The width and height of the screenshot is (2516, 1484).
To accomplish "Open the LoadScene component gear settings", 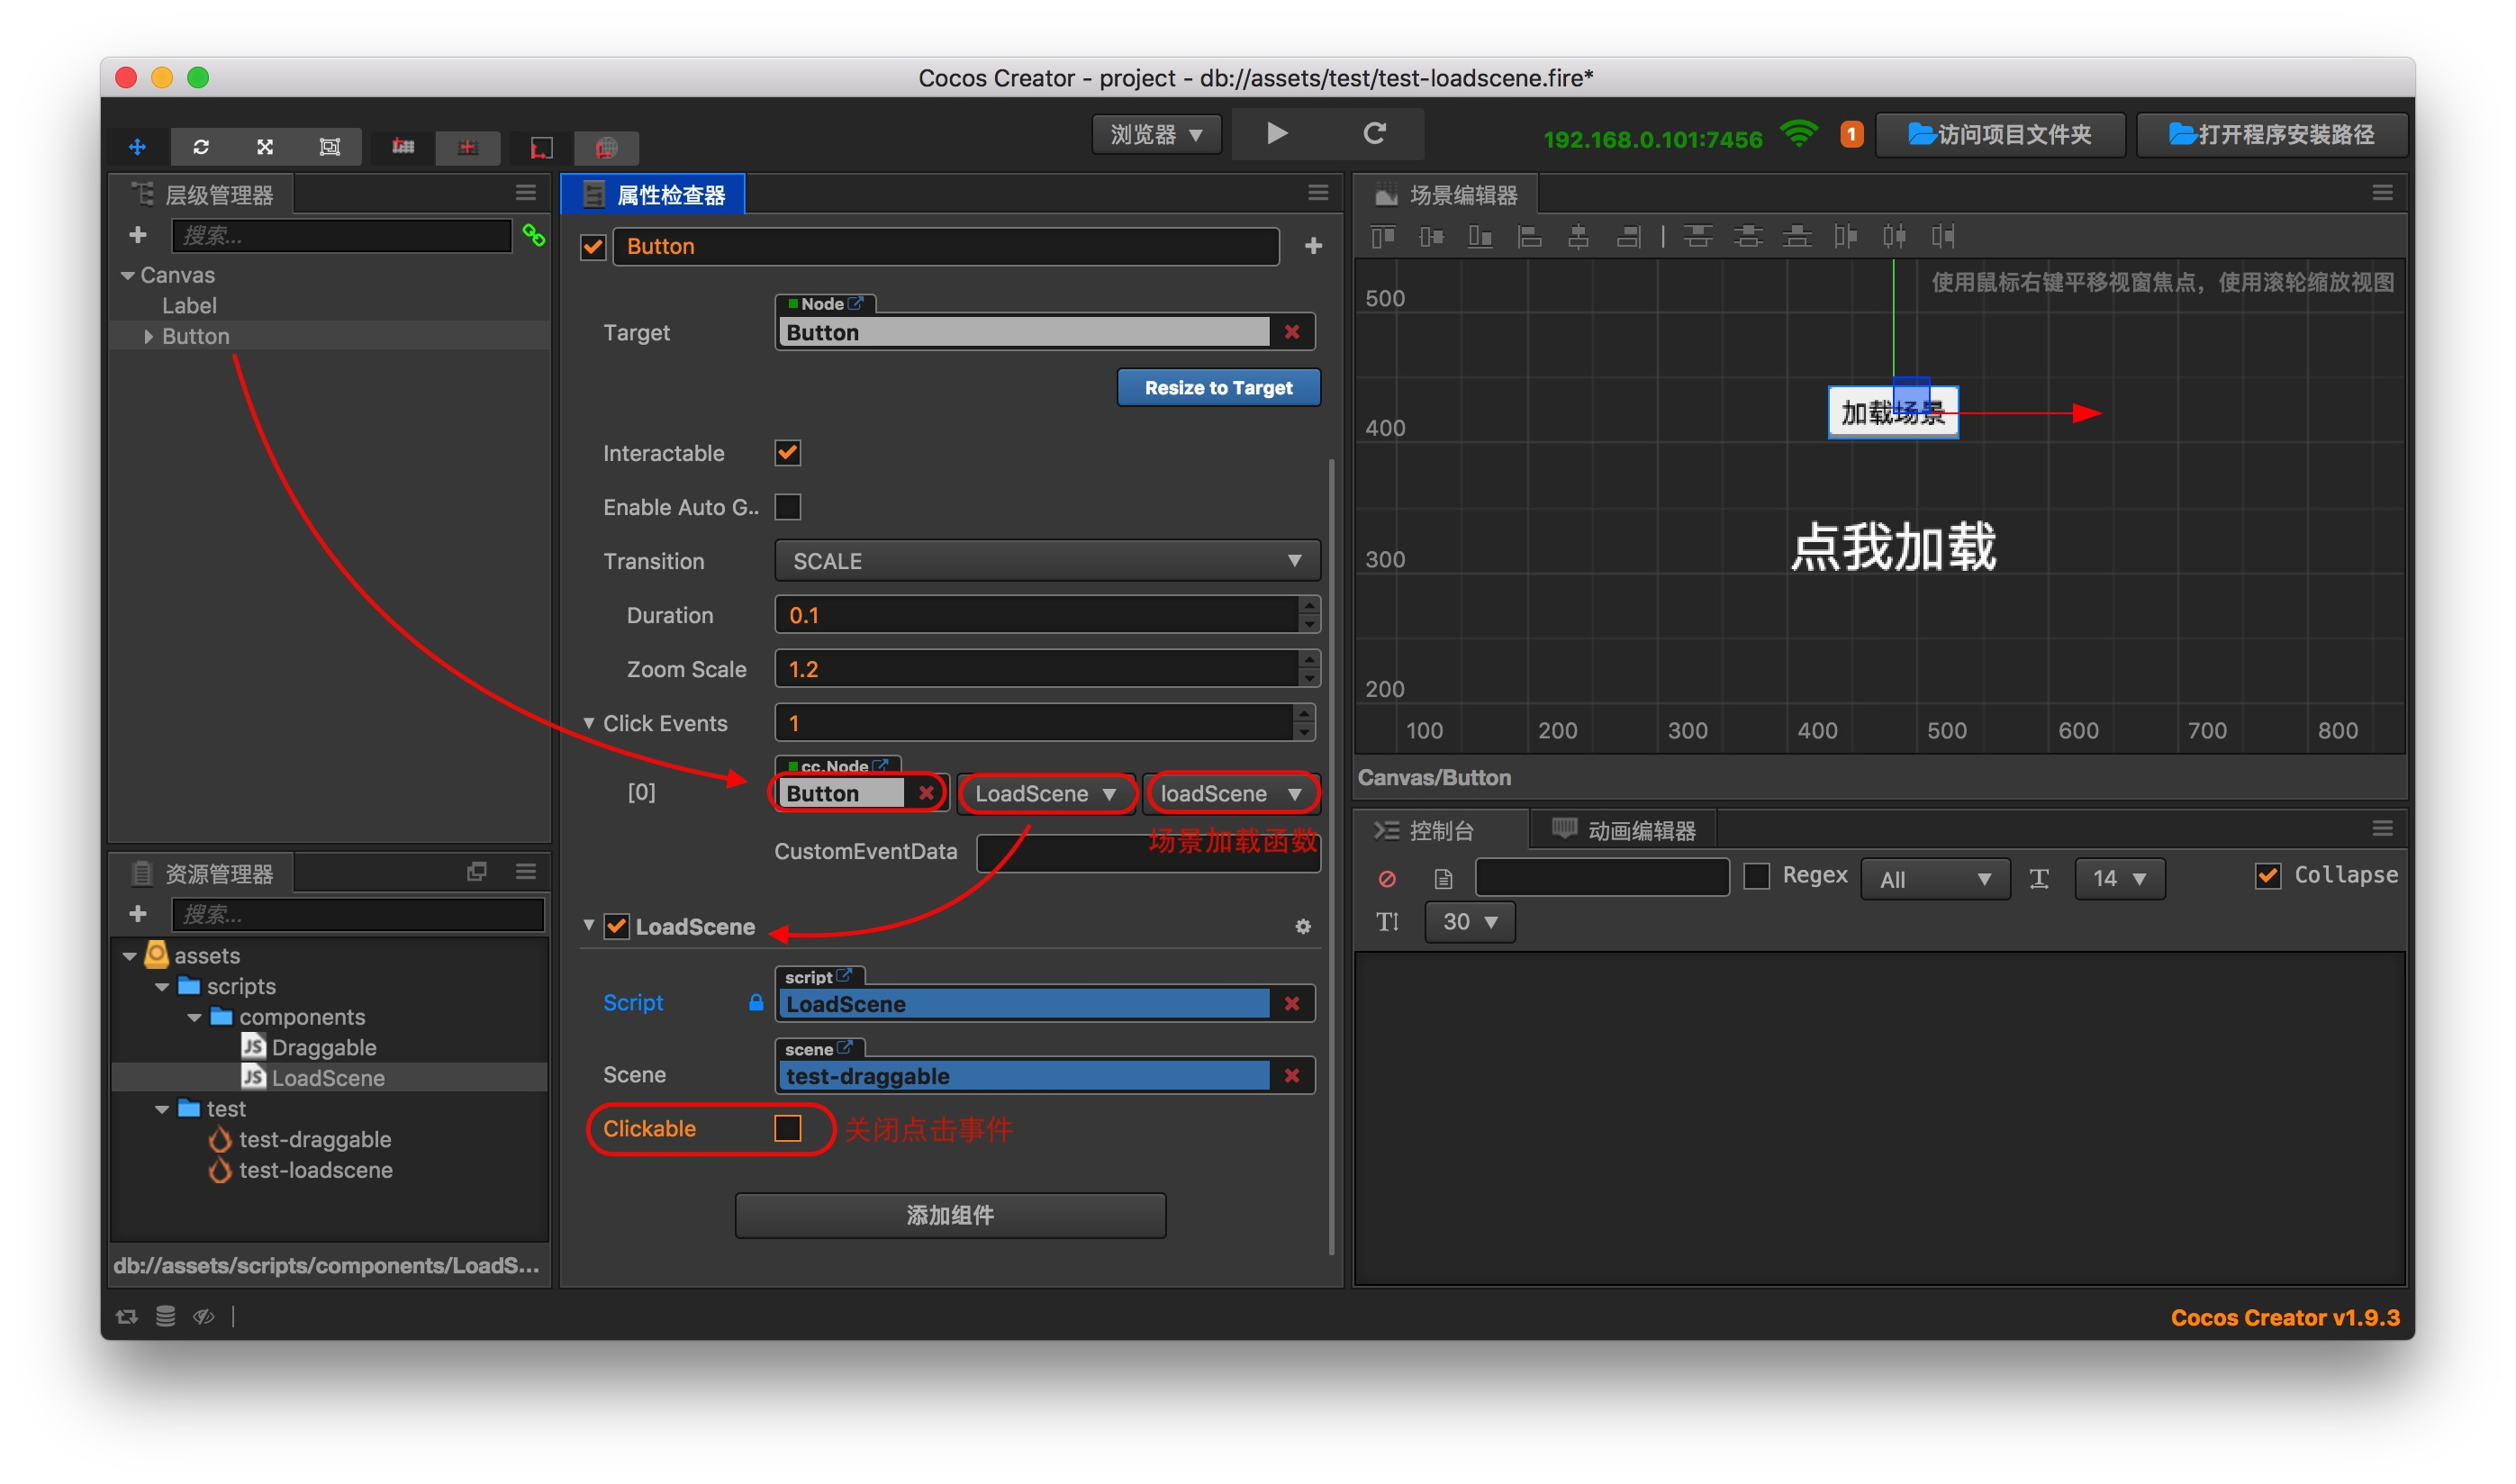I will pos(1303,927).
